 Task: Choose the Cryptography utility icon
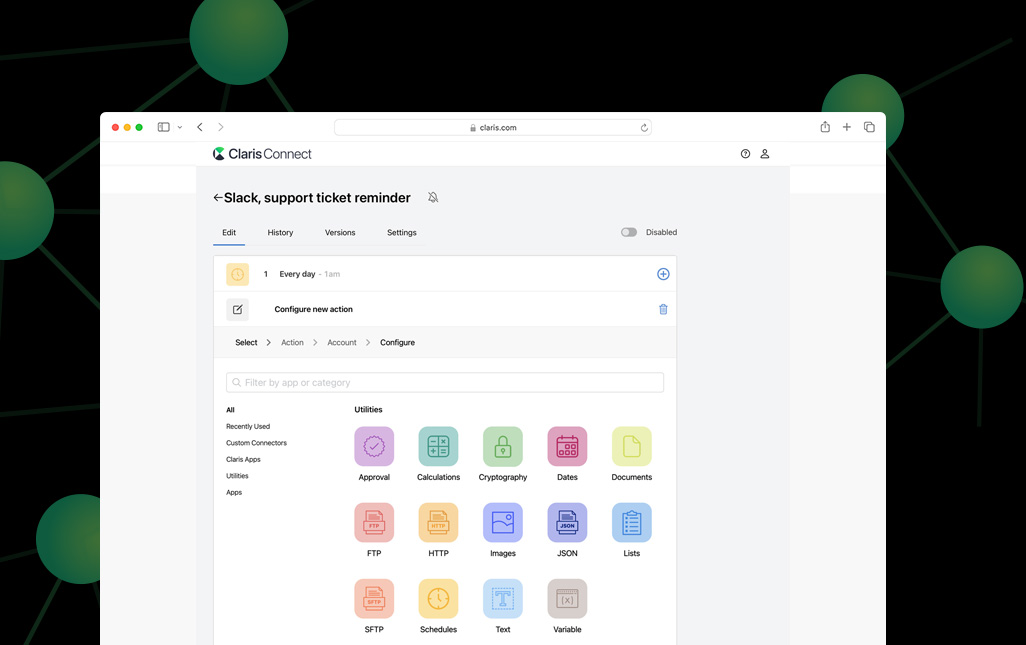(x=503, y=447)
